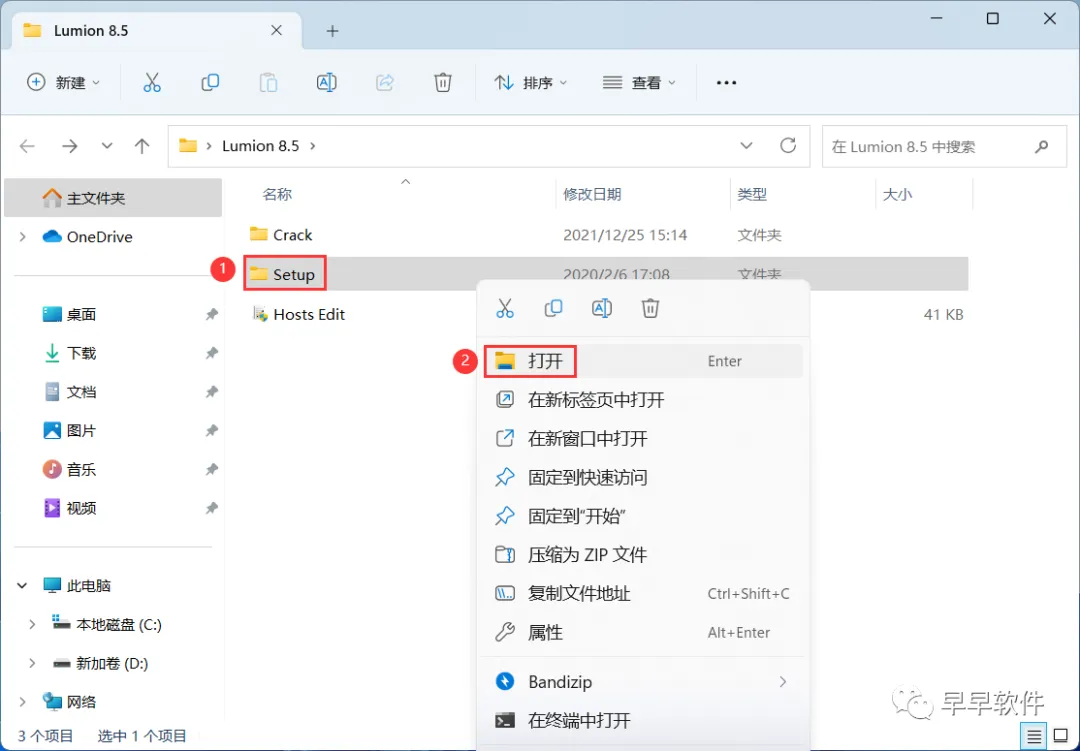Sort by the 修改日期 column header

tap(592, 195)
